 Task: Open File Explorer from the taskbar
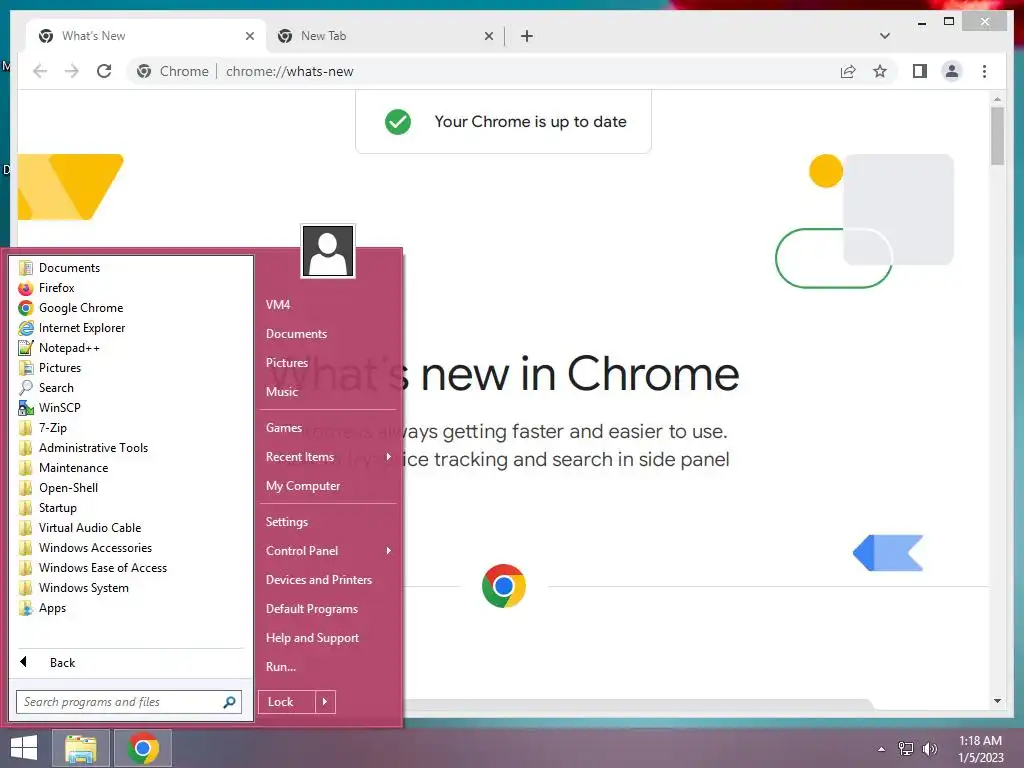click(x=80, y=748)
